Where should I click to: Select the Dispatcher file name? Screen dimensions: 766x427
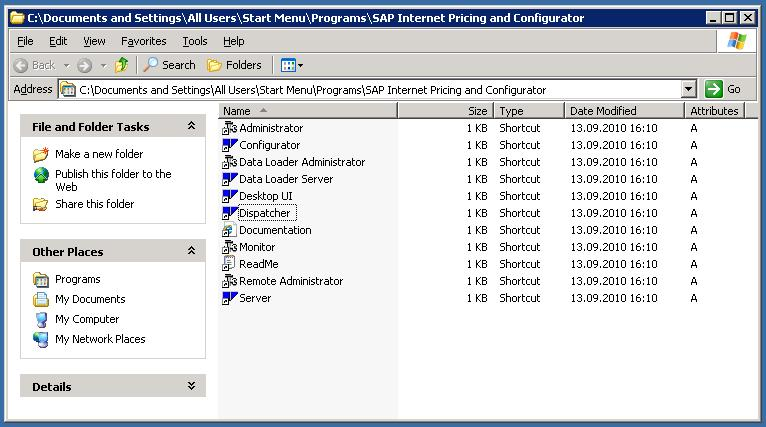(265, 214)
